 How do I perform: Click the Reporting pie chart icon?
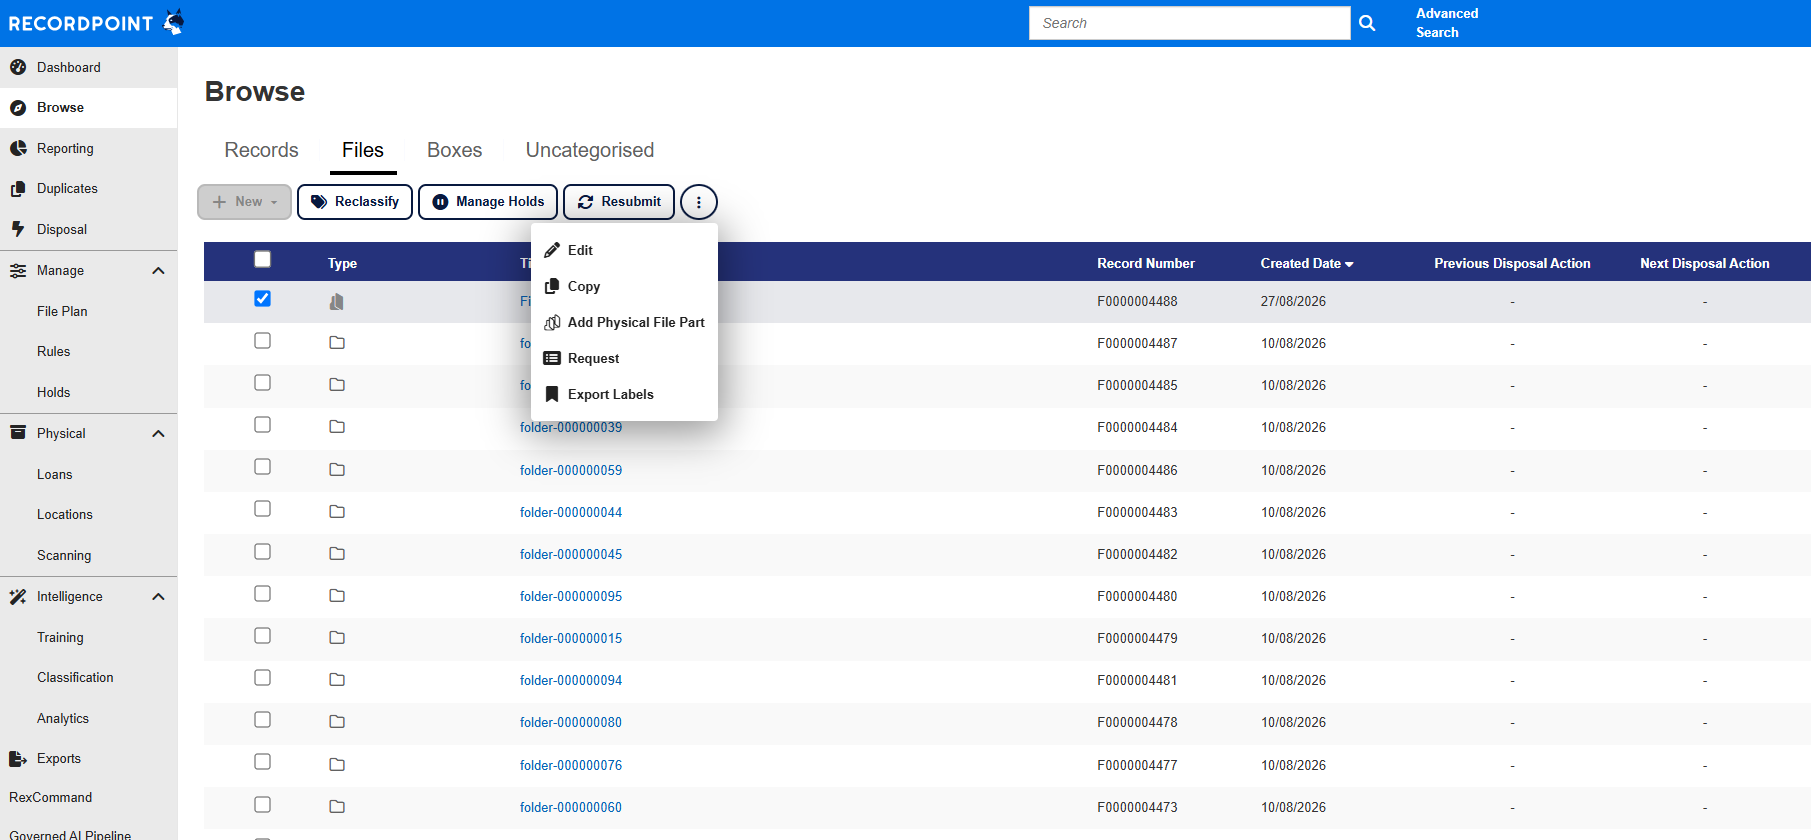click(x=18, y=148)
